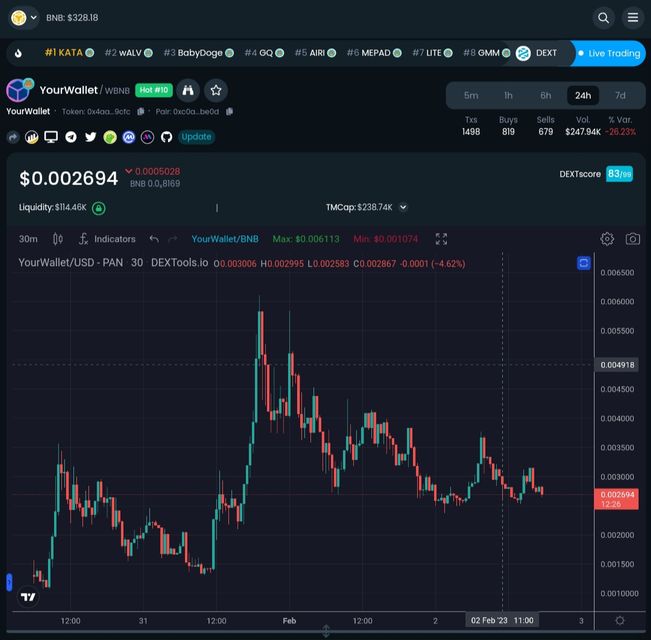Click the Max: $0.006113 label

tap(306, 239)
